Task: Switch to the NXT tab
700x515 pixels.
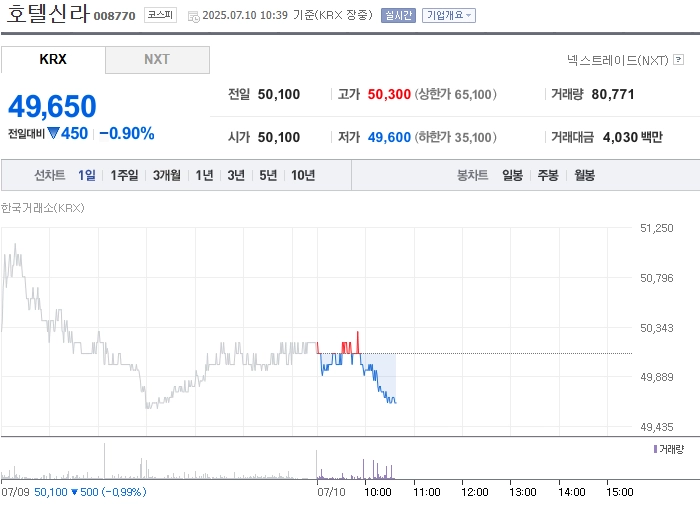Action: 157,59
